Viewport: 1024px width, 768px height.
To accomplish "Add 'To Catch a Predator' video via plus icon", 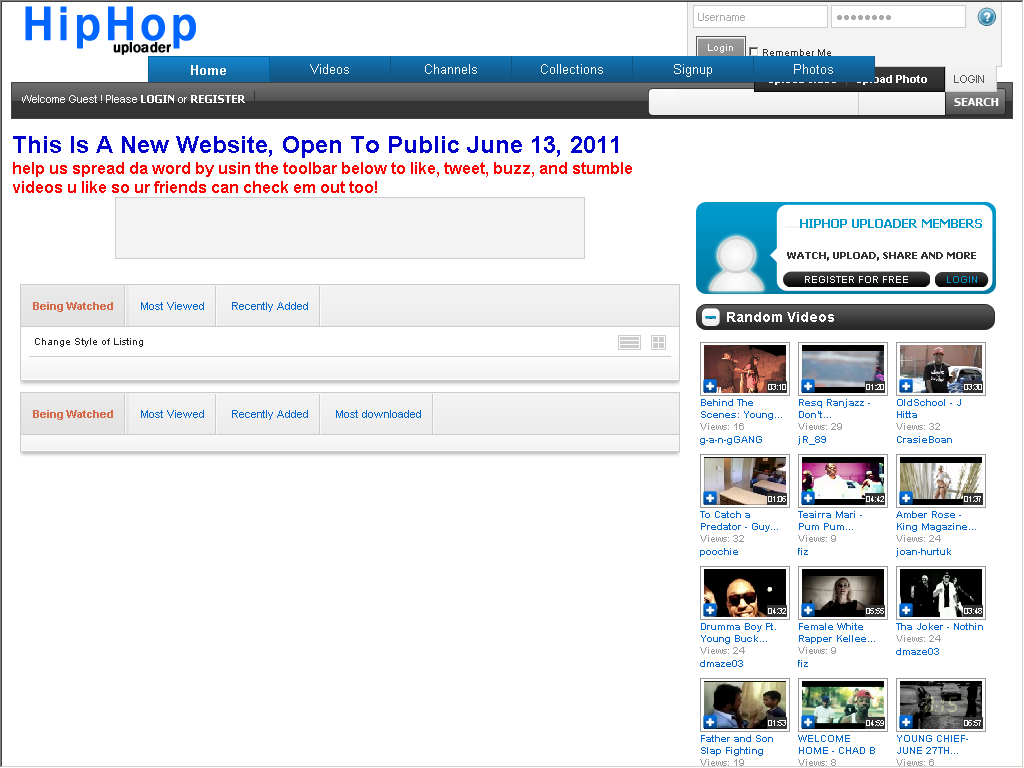I will [x=710, y=498].
